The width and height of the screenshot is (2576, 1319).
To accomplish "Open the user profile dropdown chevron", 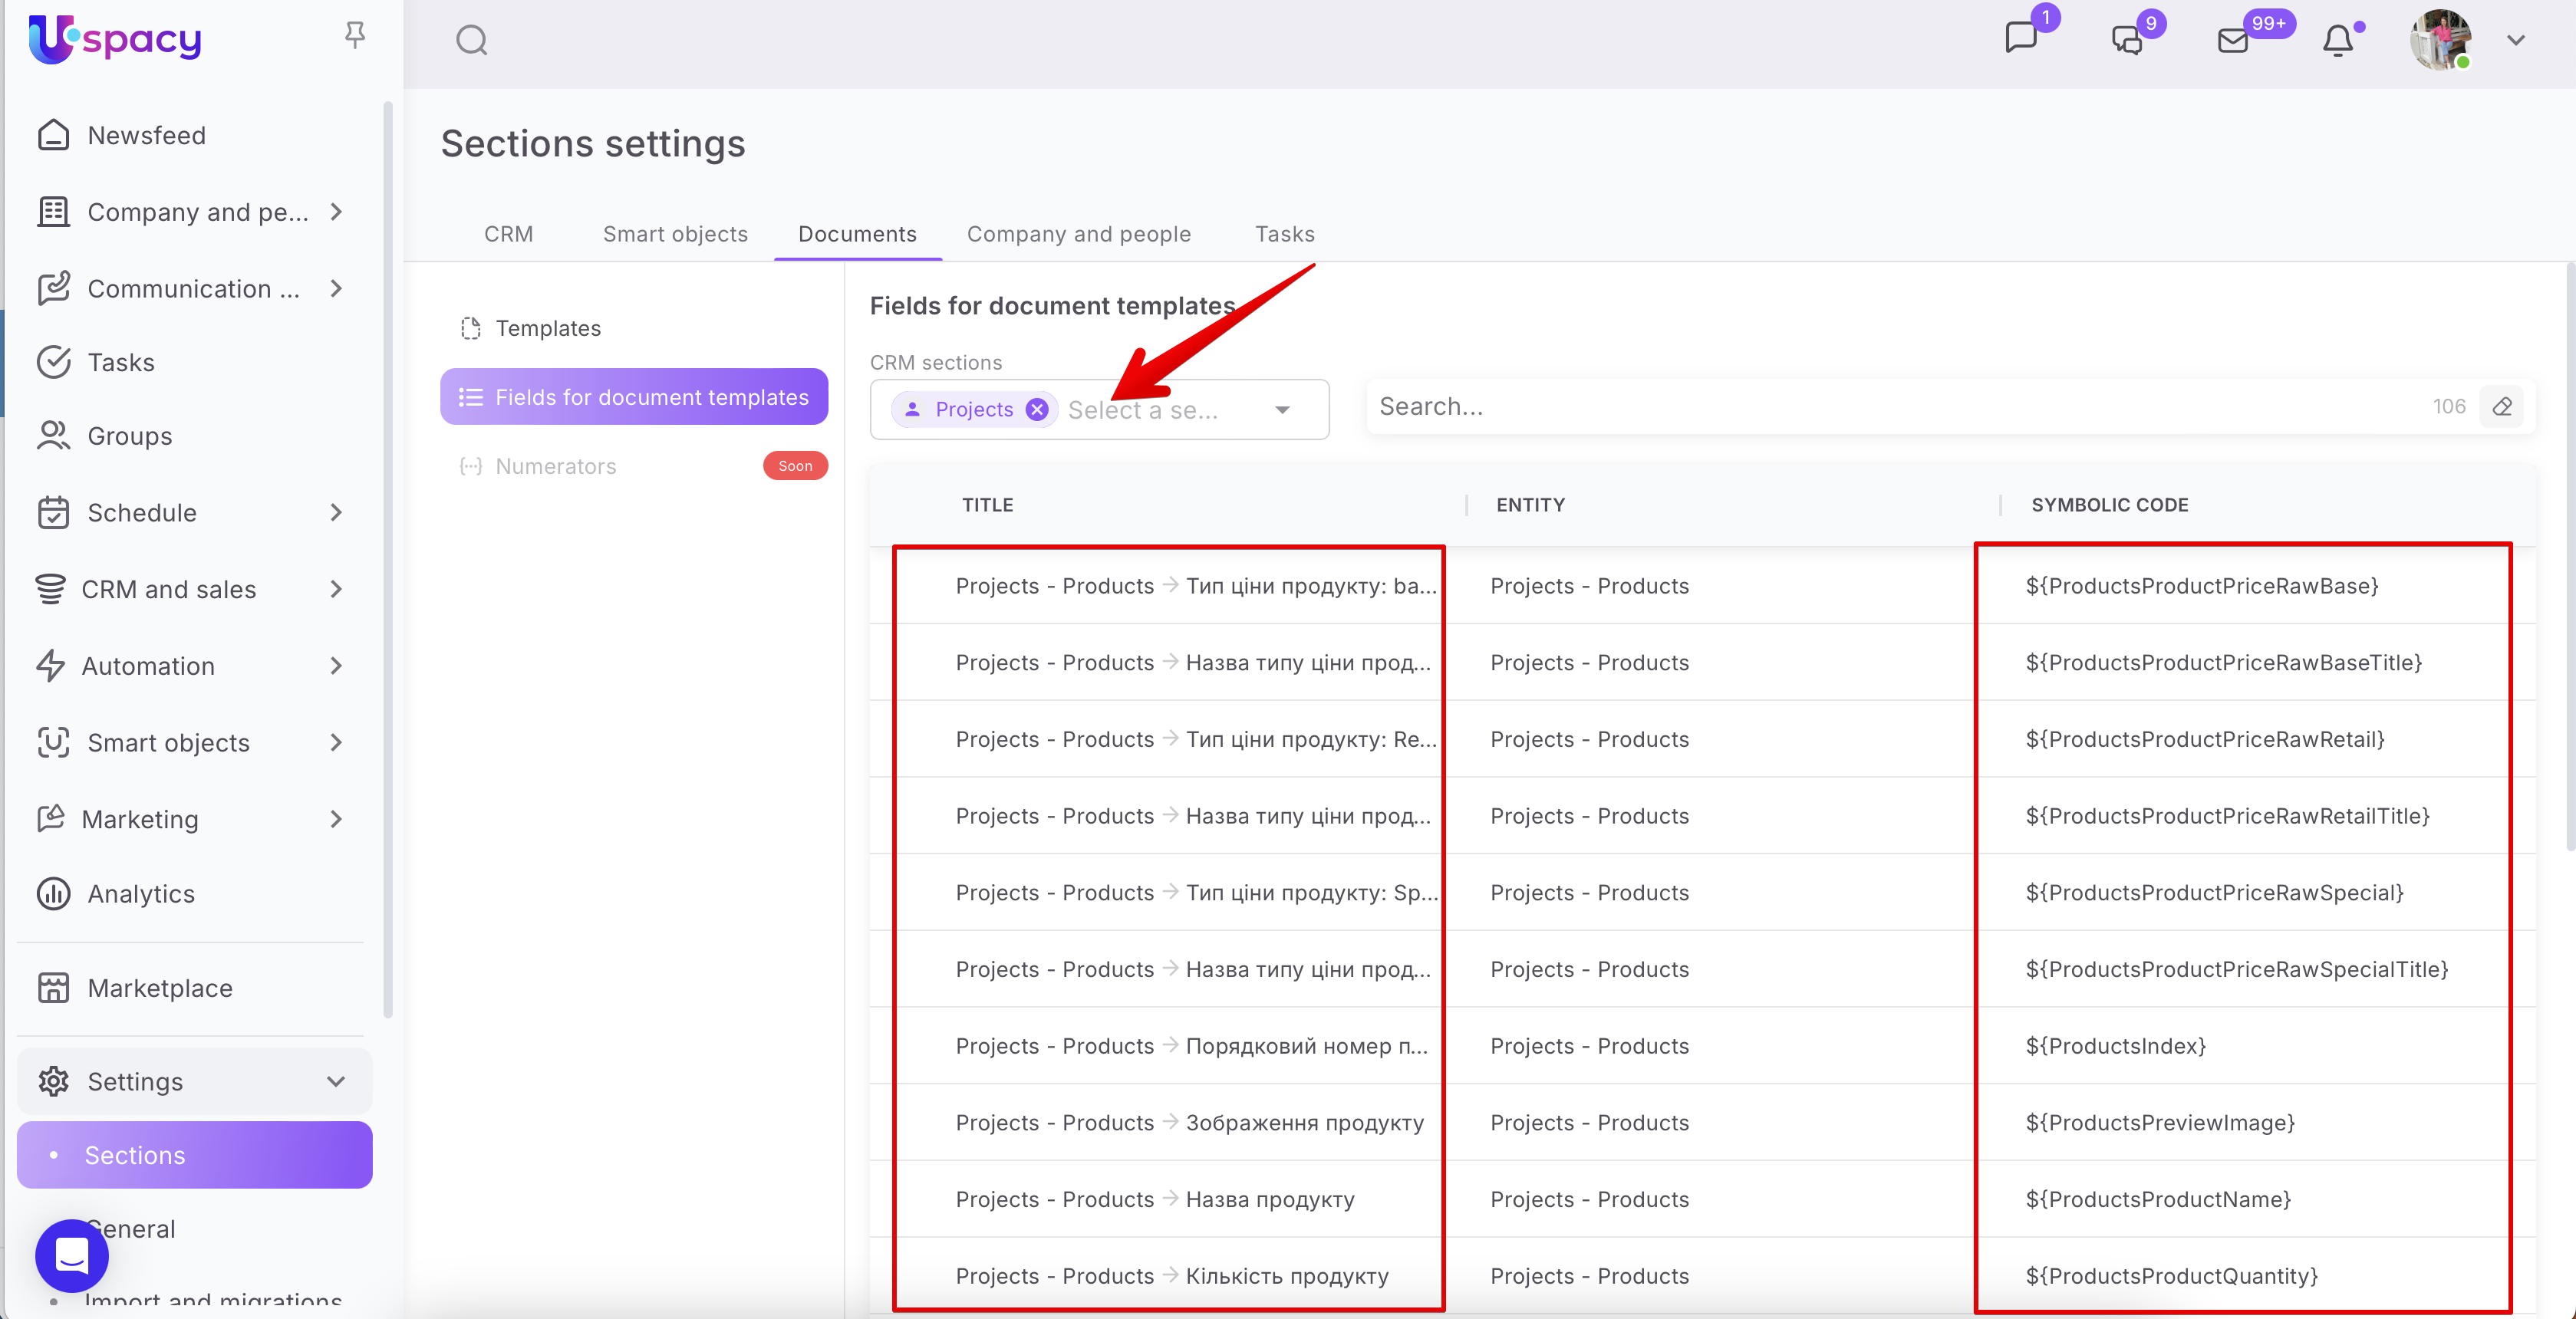I will [x=2516, y=41].
